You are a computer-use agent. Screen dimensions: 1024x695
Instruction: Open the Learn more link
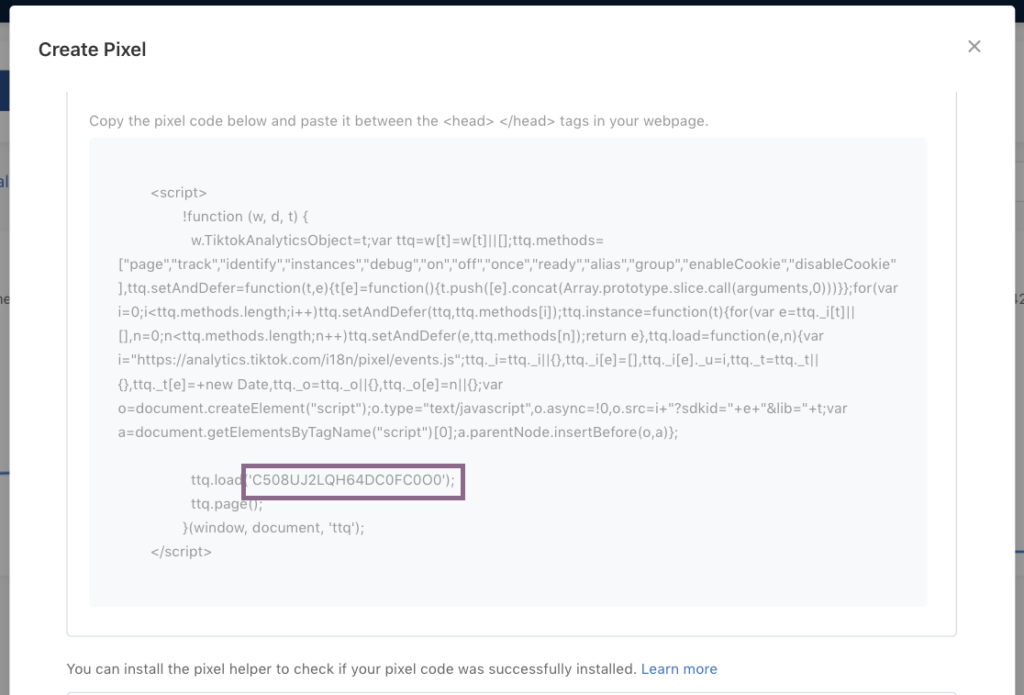click(x=679, y=669)
